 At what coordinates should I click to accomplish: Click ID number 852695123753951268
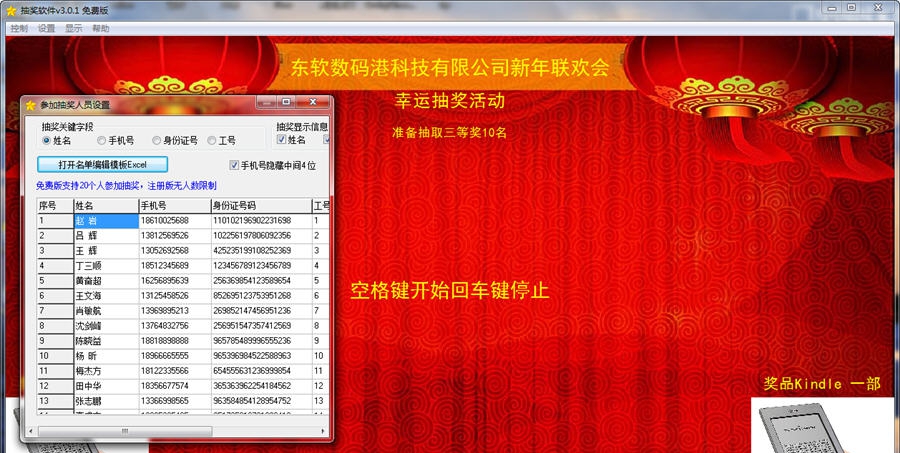point(262,296)
